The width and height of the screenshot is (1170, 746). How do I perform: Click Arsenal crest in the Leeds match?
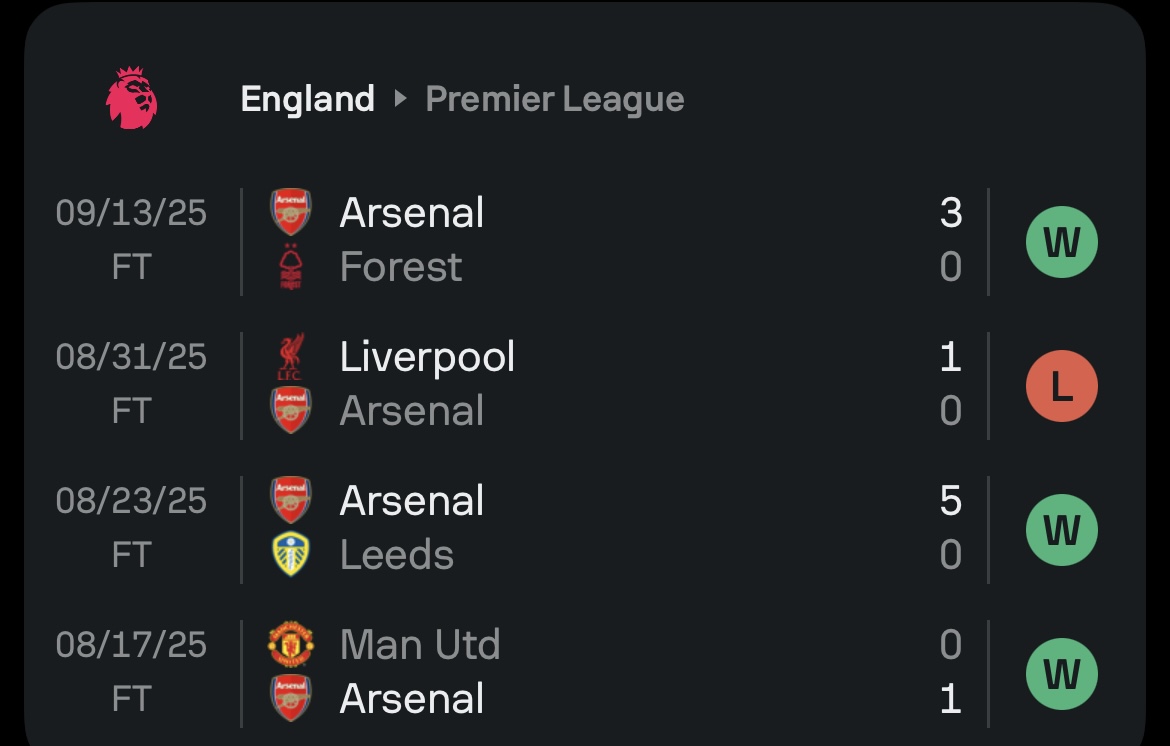(x=291, y=500)
